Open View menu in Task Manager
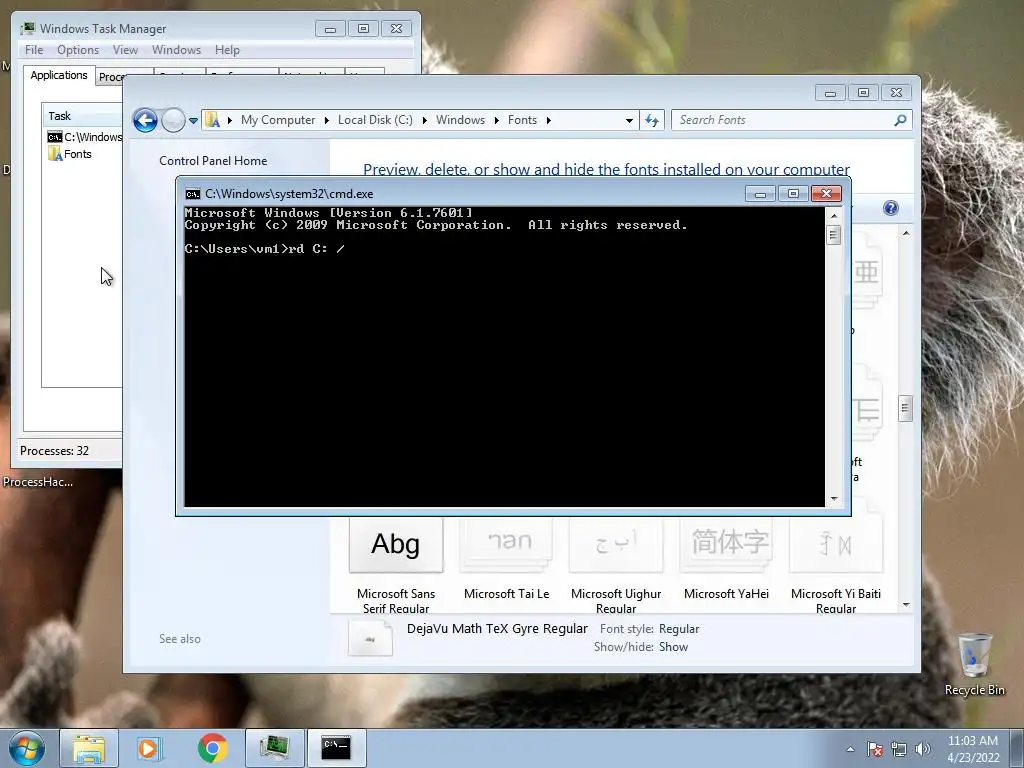The image size is (1024, 768). (x=125, y=50)
